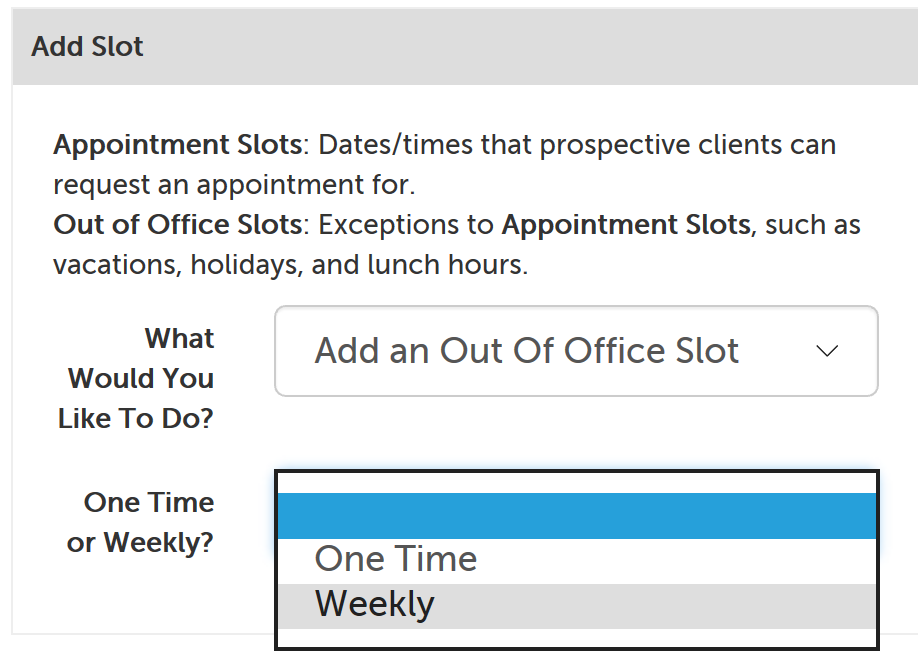The width and height of the screenshot is (918, 669).
Task: Open the "Add an Out Of Office Slot" dropdown
Action: click(x=576, y=351)
